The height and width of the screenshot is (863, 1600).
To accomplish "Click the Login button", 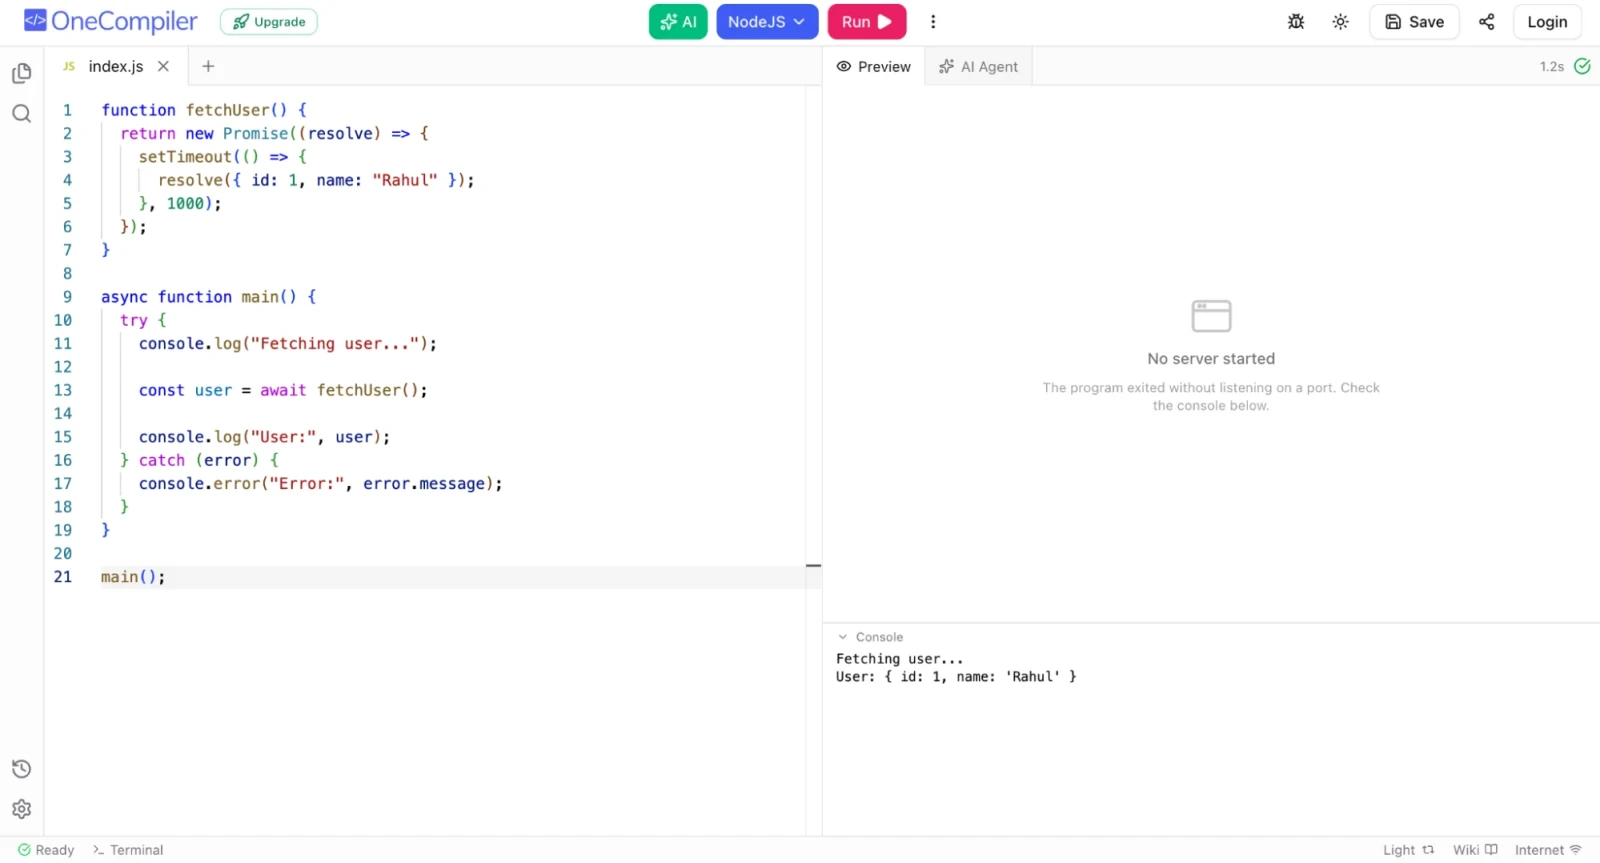I will point(1547,22).
